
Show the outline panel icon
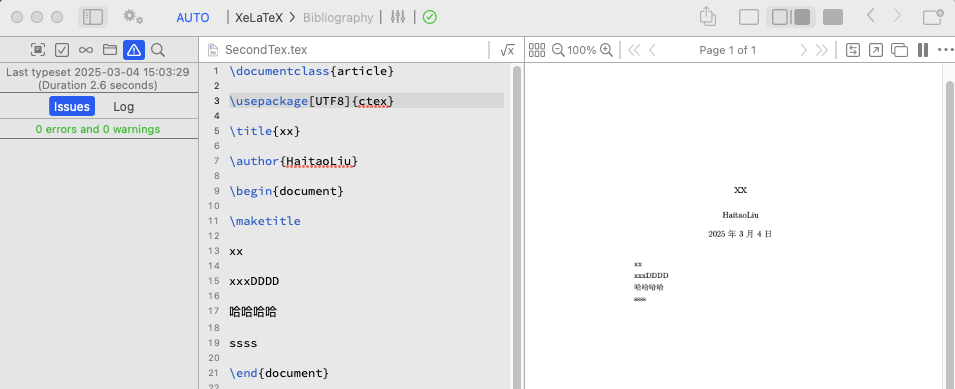38,50
